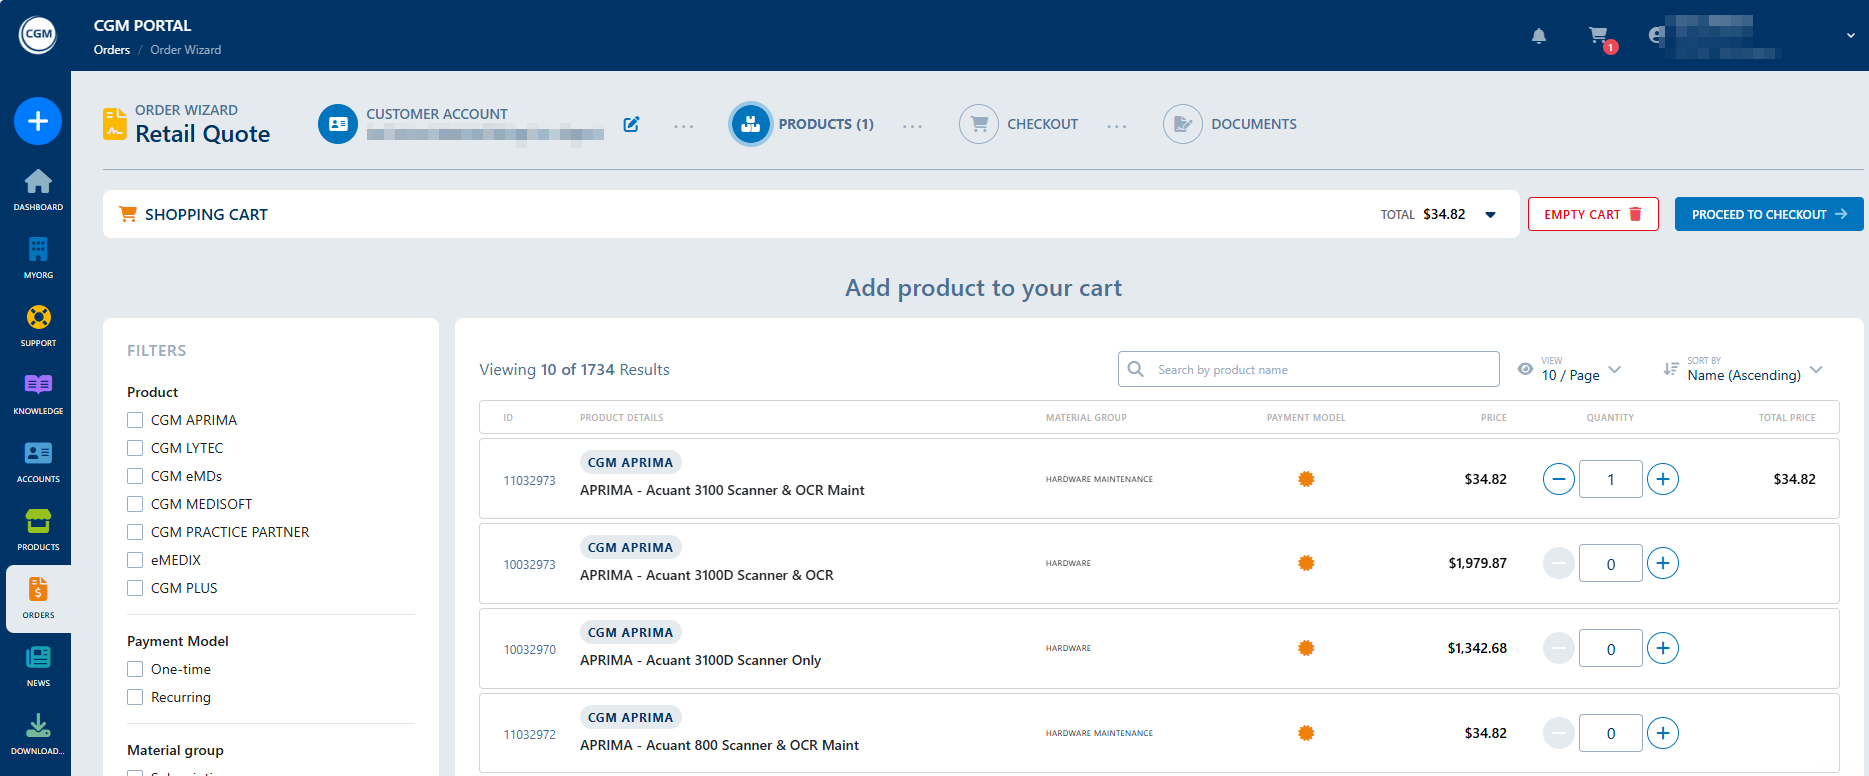Open the cart icon in the header

[1599, 36]
